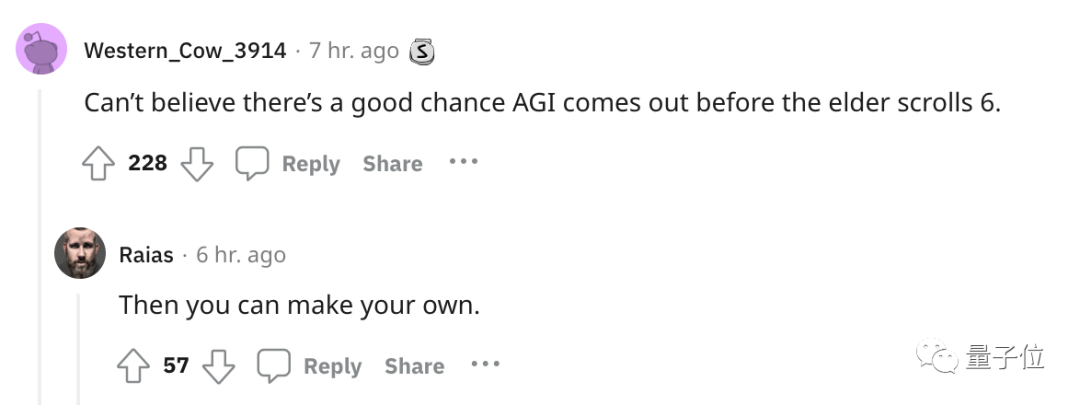Open more options on Western_Cow_3914's comment
Screen dimensions: 1080x405
(463, 162)
